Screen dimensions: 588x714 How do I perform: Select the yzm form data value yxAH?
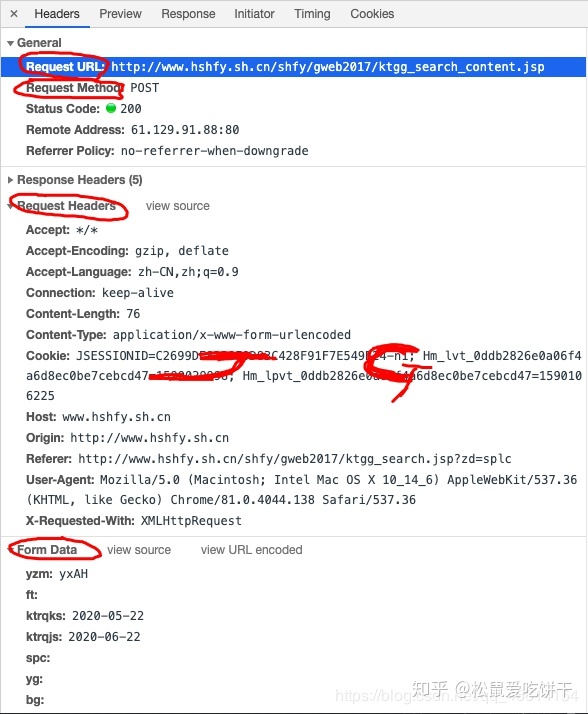click(x=73, y=574)
